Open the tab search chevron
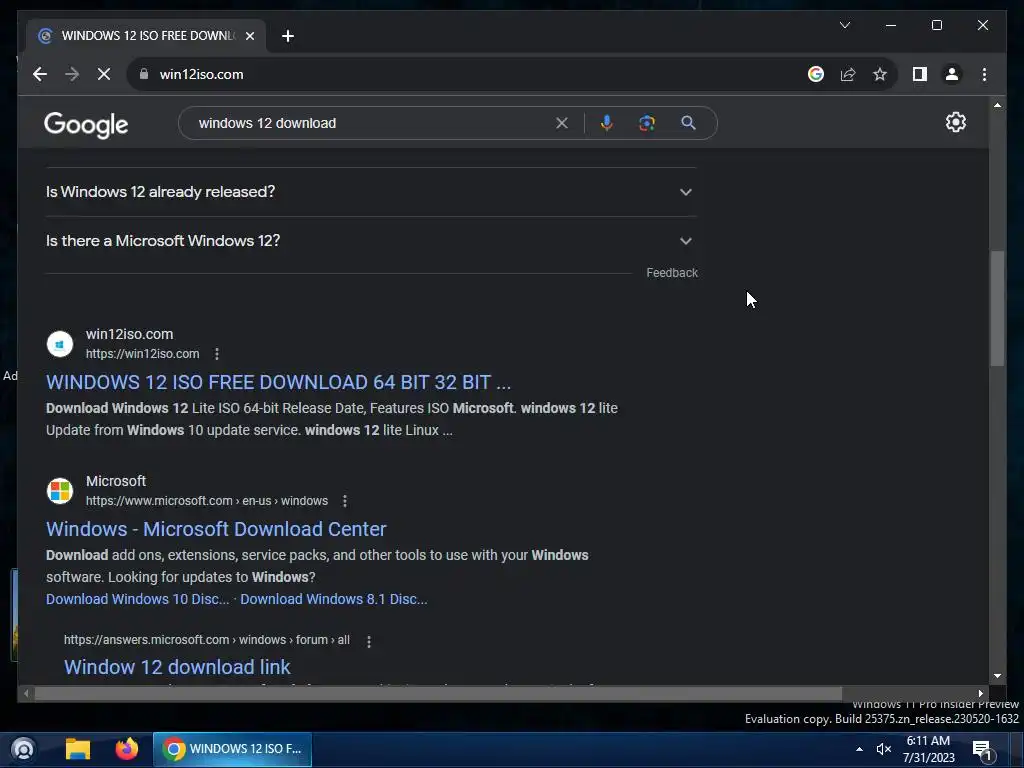 tap(844, 25)
